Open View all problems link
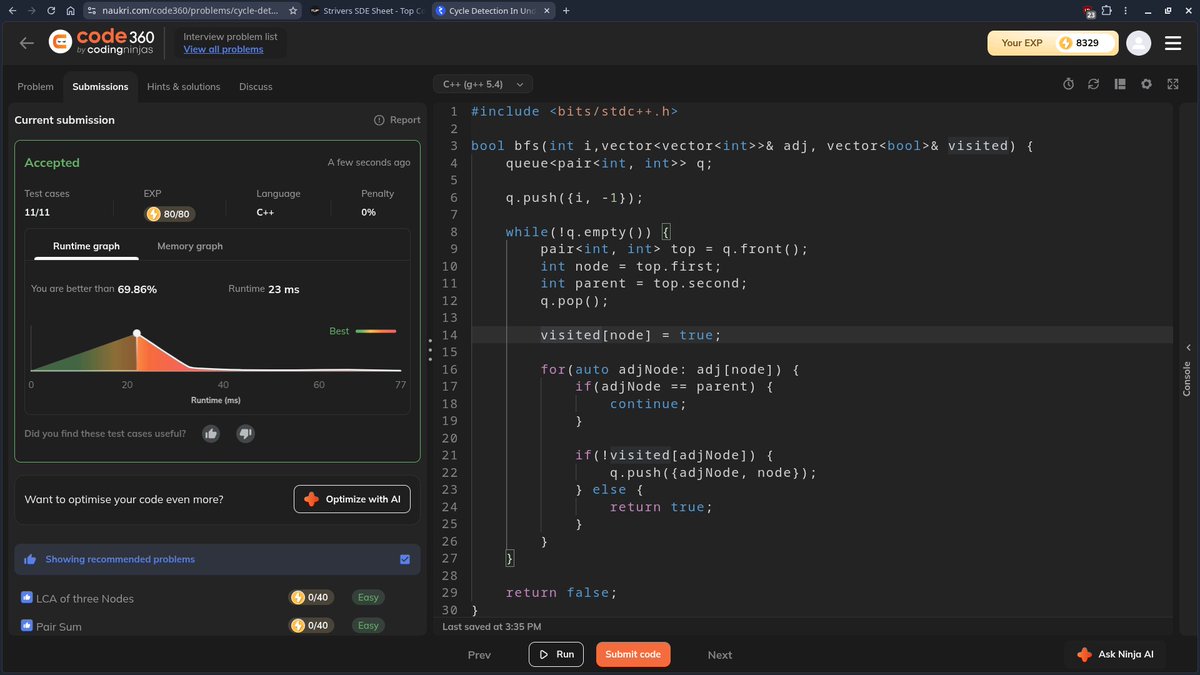1200x675 pixels. tap(224, 49)
